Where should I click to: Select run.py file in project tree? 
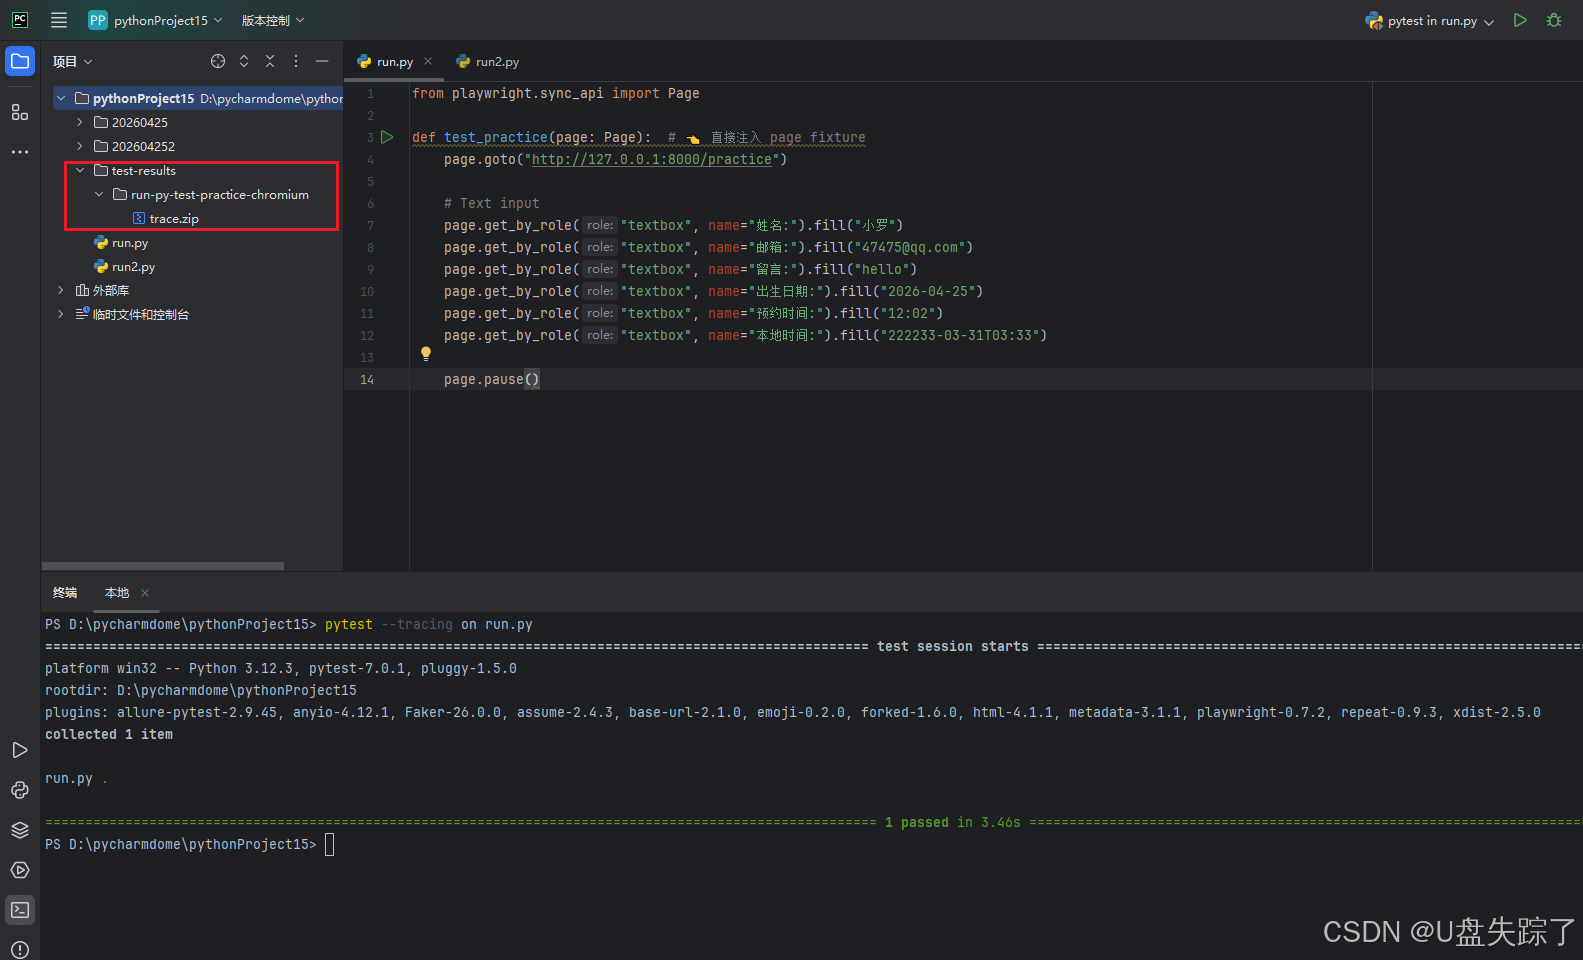click(x=130, y=242)
